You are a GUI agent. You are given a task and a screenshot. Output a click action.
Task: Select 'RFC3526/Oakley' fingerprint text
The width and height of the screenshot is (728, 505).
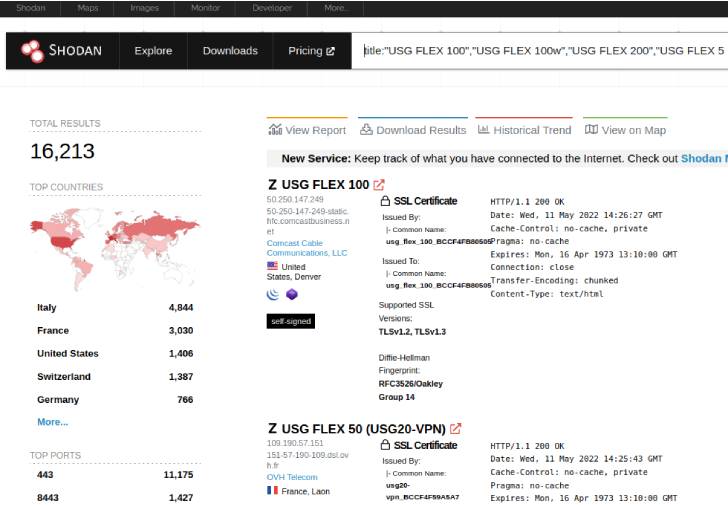coord(410,383)
